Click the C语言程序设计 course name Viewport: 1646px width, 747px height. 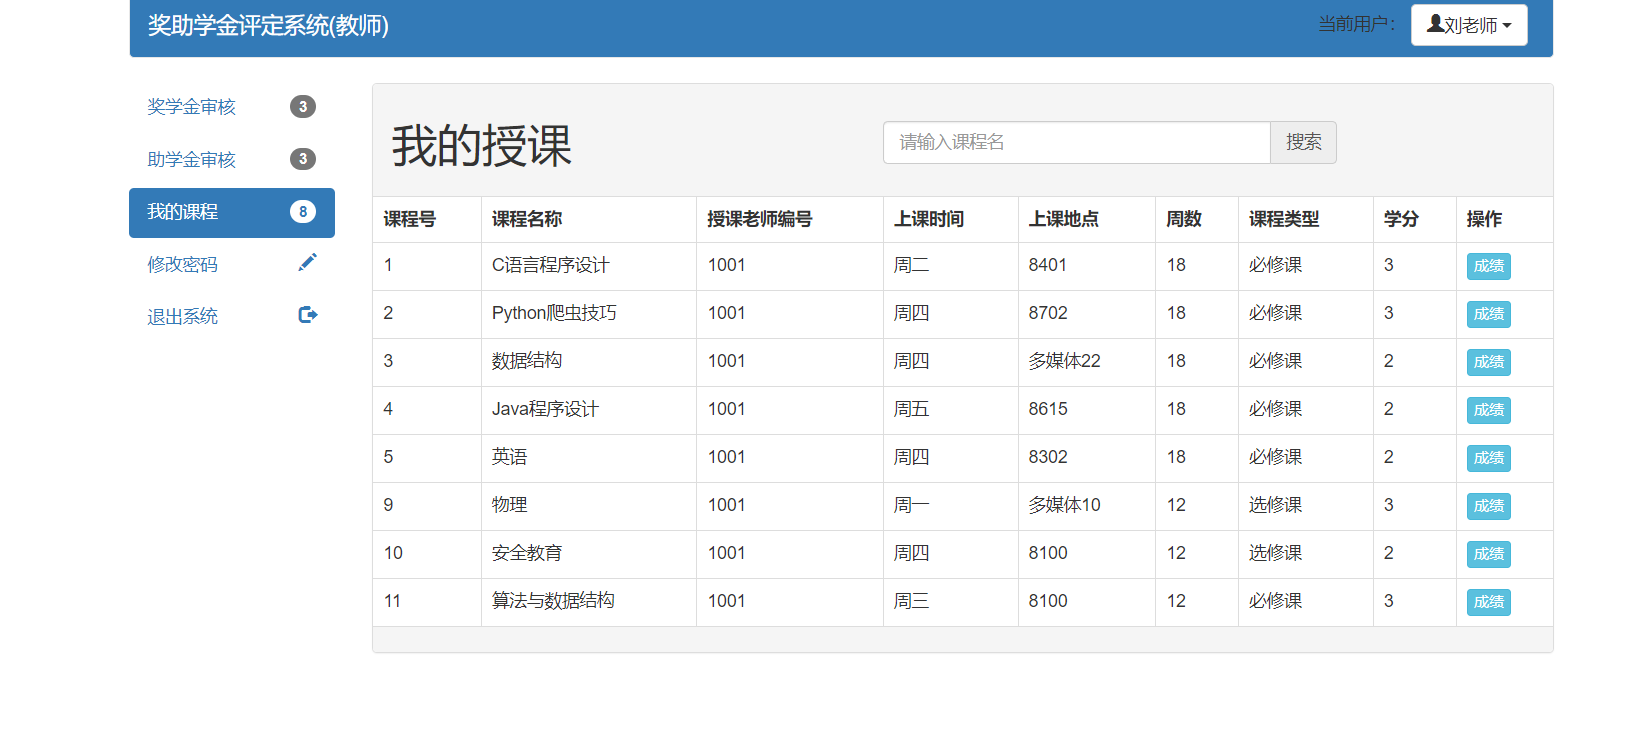point(550,265)
